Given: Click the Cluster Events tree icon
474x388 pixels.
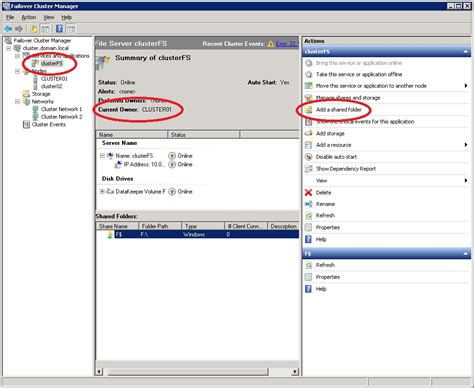Looking at the screenshot, I should pos(26,124).
